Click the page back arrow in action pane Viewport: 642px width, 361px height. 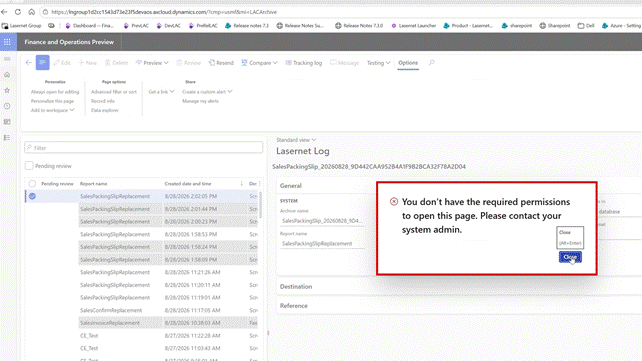click(x=28, y=63)
